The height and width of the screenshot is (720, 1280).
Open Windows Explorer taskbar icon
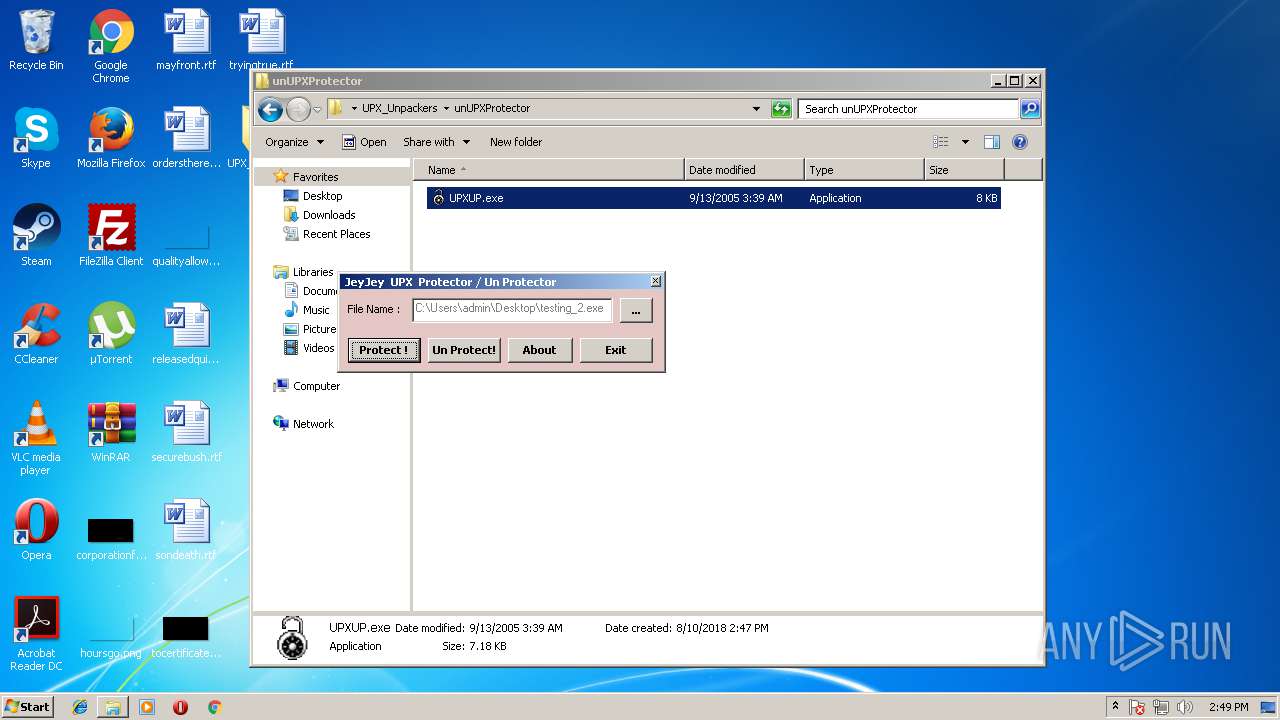(113, 707)
